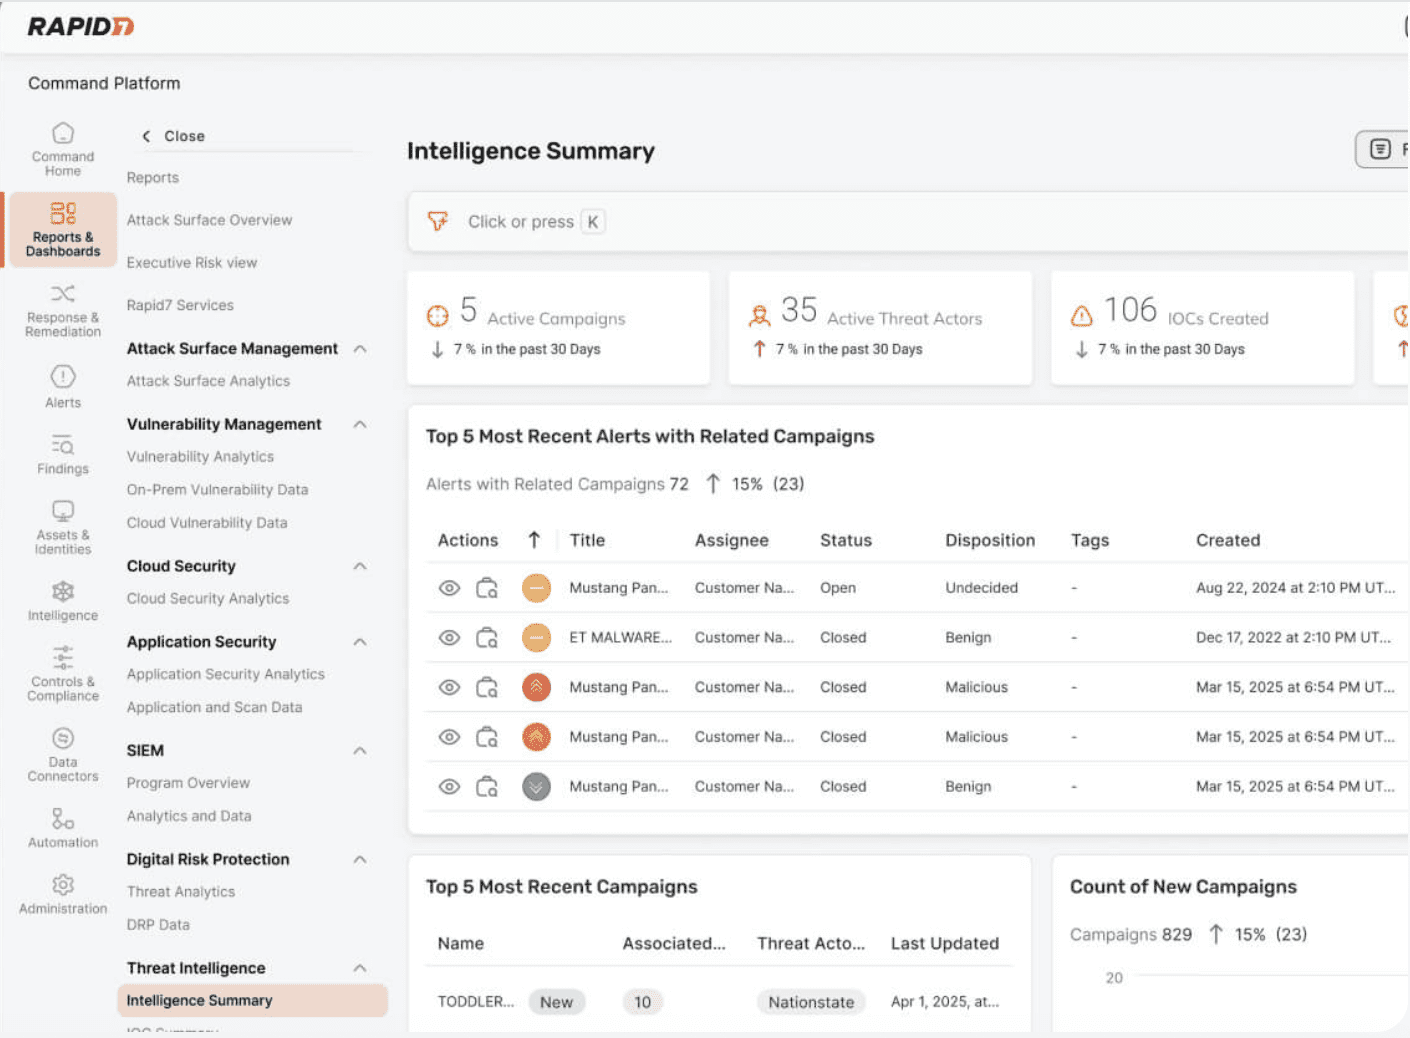Click the Created column header
Screen dimensions: 1410x1038
pos(1228,540)
